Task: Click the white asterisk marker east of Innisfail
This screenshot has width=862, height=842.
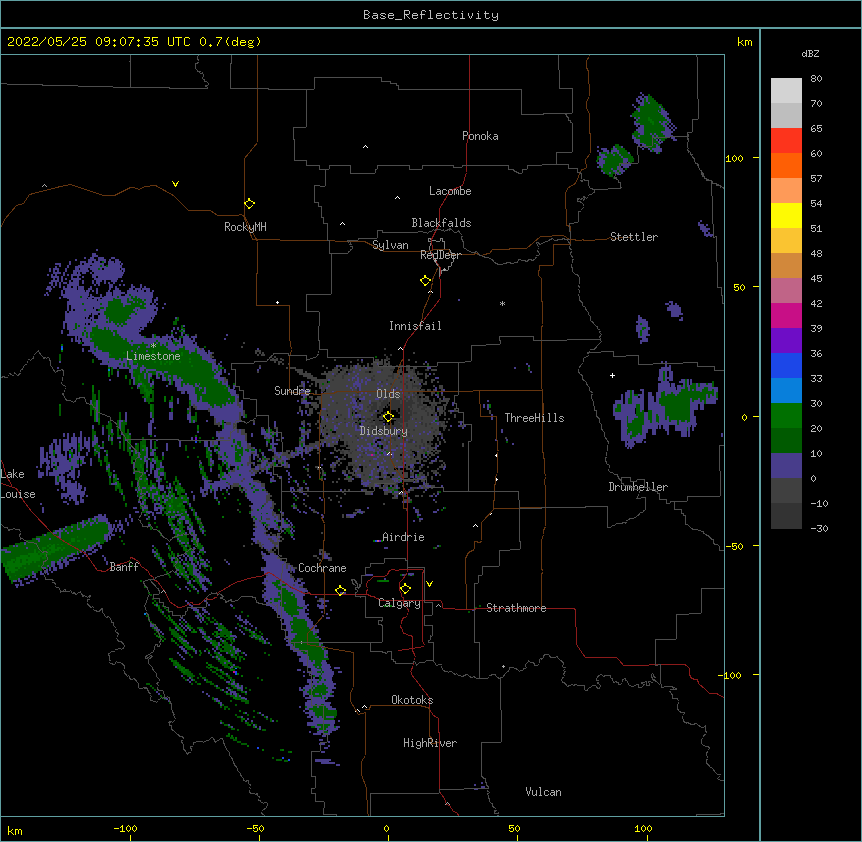Action: 502,303
